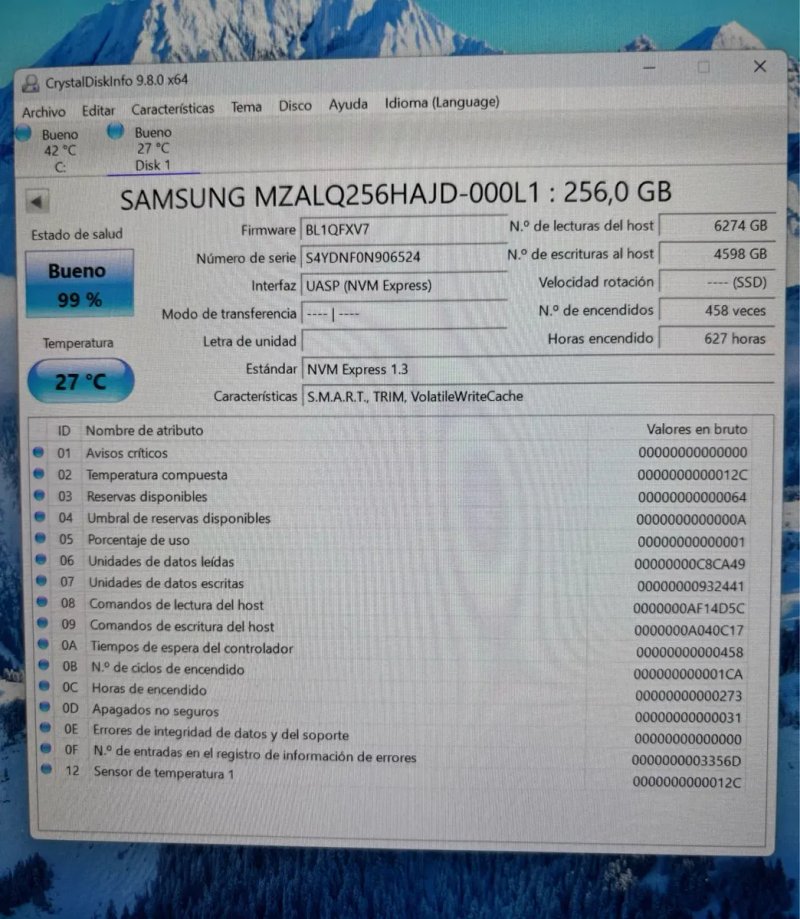This screenshot has width=800, height=919.
Task: Click the CrystalDiskInfo title bar app icon
Action: point(29,84)
